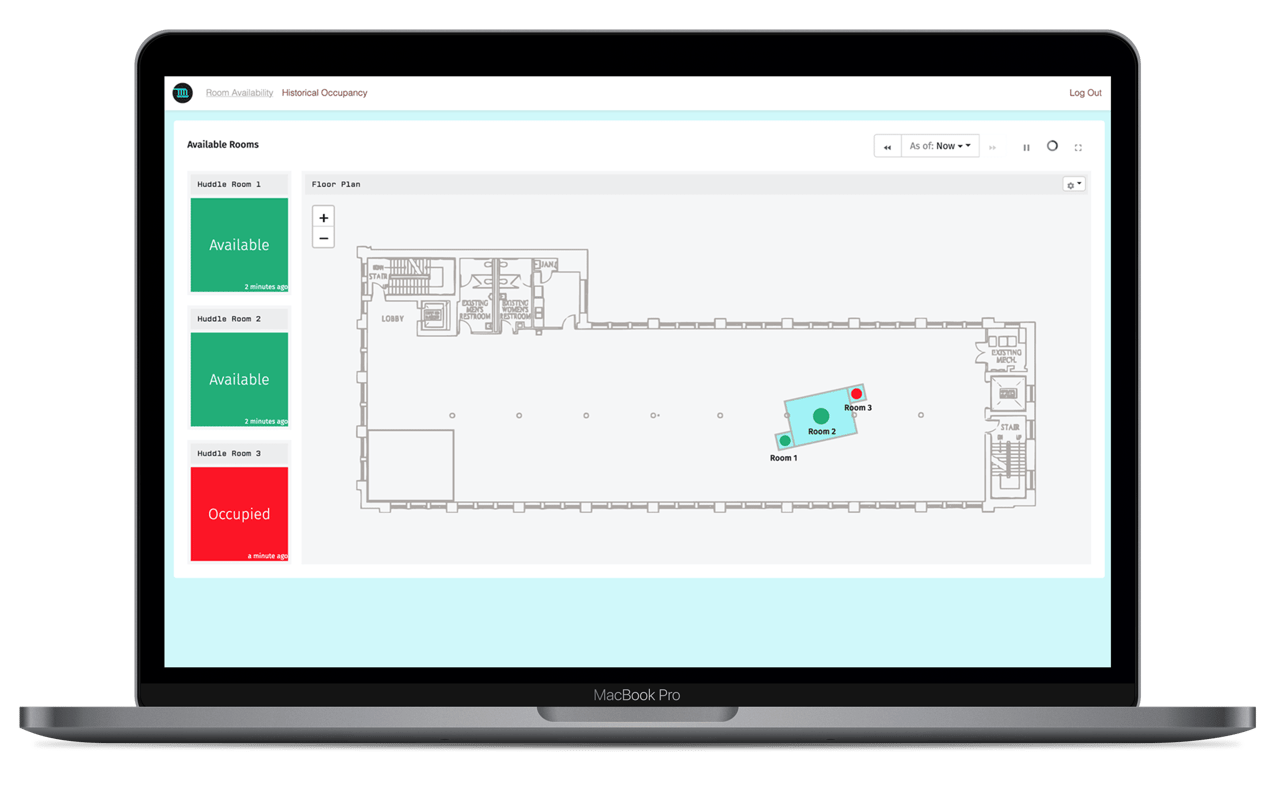Click the skip-forward icon beside the time selector
Image resolution: width=1280 pixels, height=789 pixels.
(992, 147)
